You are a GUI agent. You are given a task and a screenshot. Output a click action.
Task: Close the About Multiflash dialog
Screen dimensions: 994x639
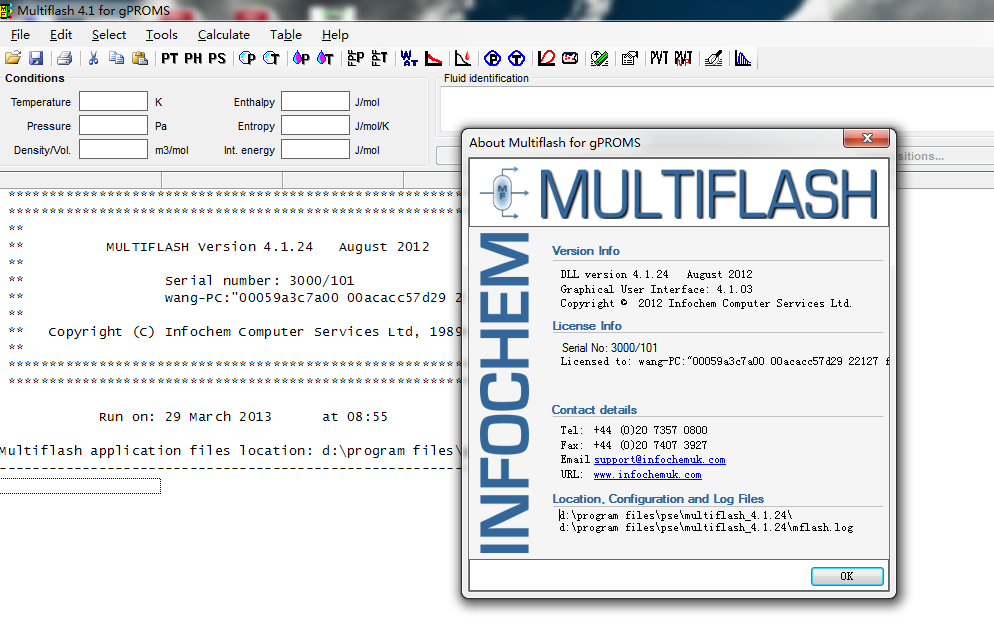[867, 138]
